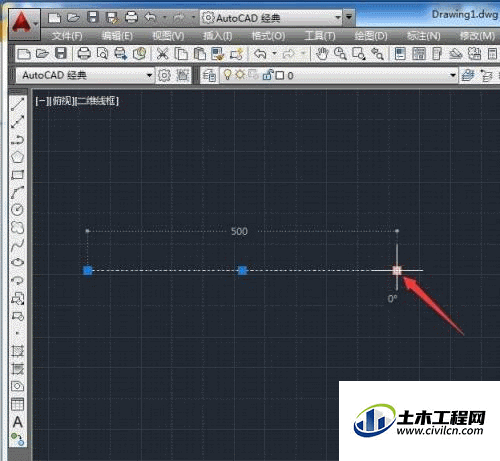Open DesignCenter from Standard toolbar
The image size is (500, 461).
(x=419, y=54)
